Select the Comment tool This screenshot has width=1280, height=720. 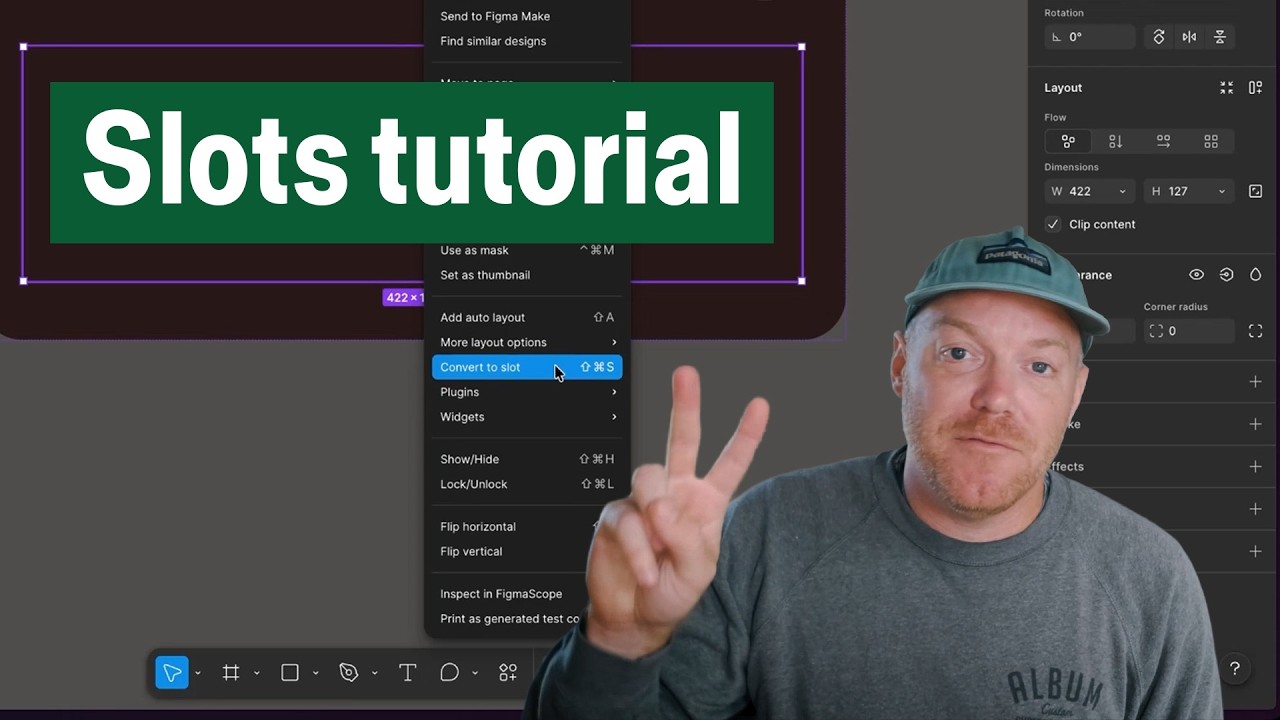[x=450, y=673]
